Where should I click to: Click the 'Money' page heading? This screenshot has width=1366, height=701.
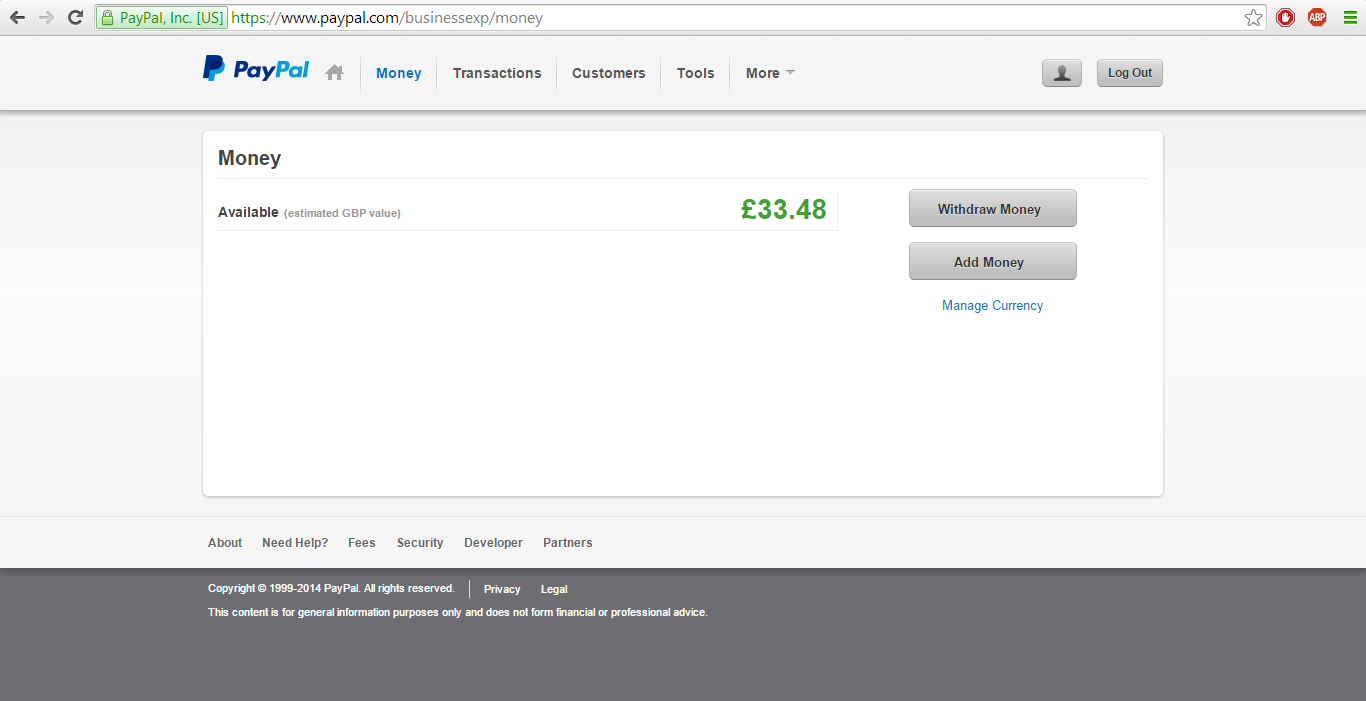click(250, 158)
